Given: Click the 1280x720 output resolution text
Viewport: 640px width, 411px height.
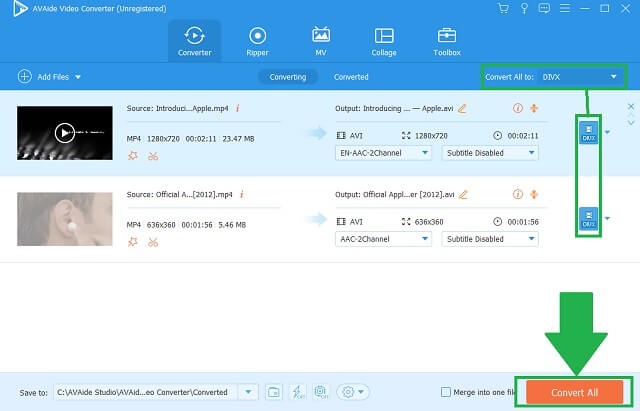Looking at the screenshot, I should pyautogui.click(x=431, y=136).
